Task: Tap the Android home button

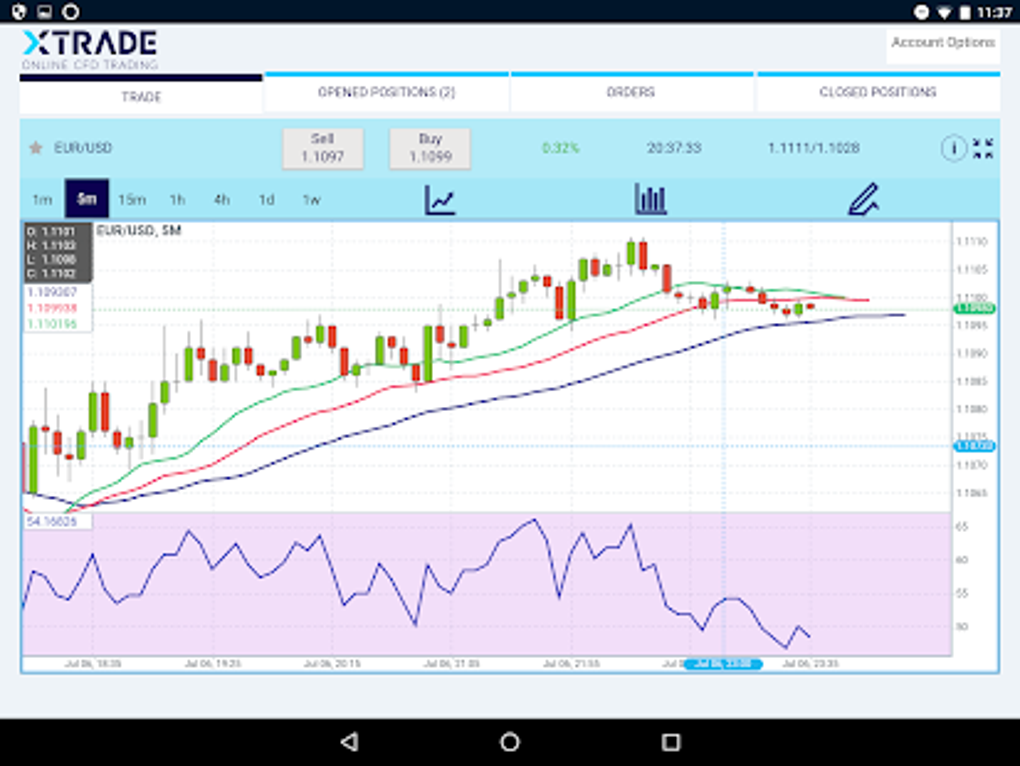Action: [509, 741]
